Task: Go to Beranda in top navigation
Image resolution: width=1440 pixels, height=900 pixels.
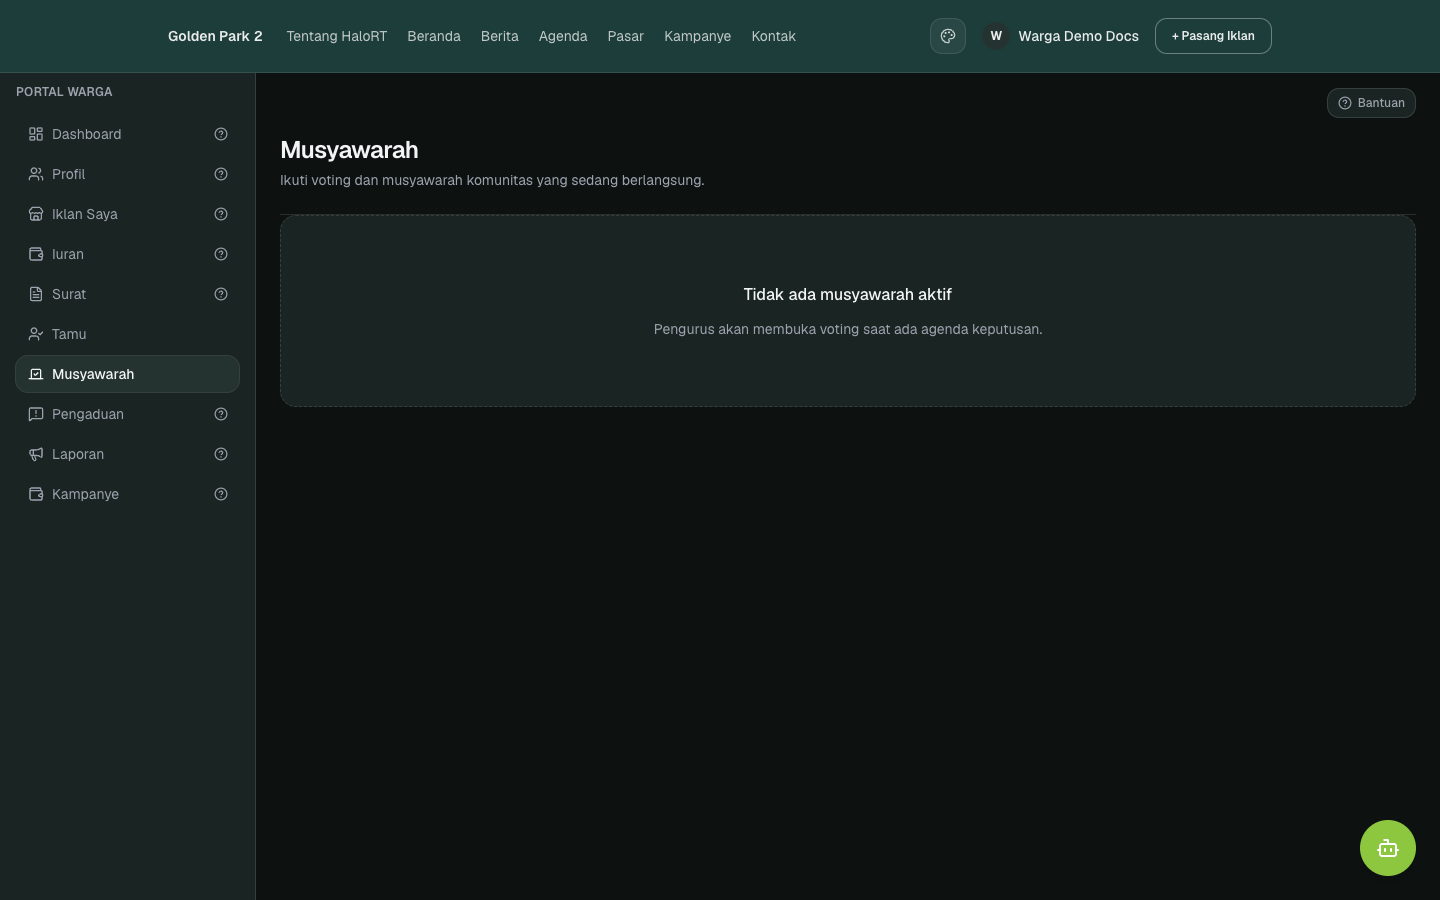Action: [434, 36]
